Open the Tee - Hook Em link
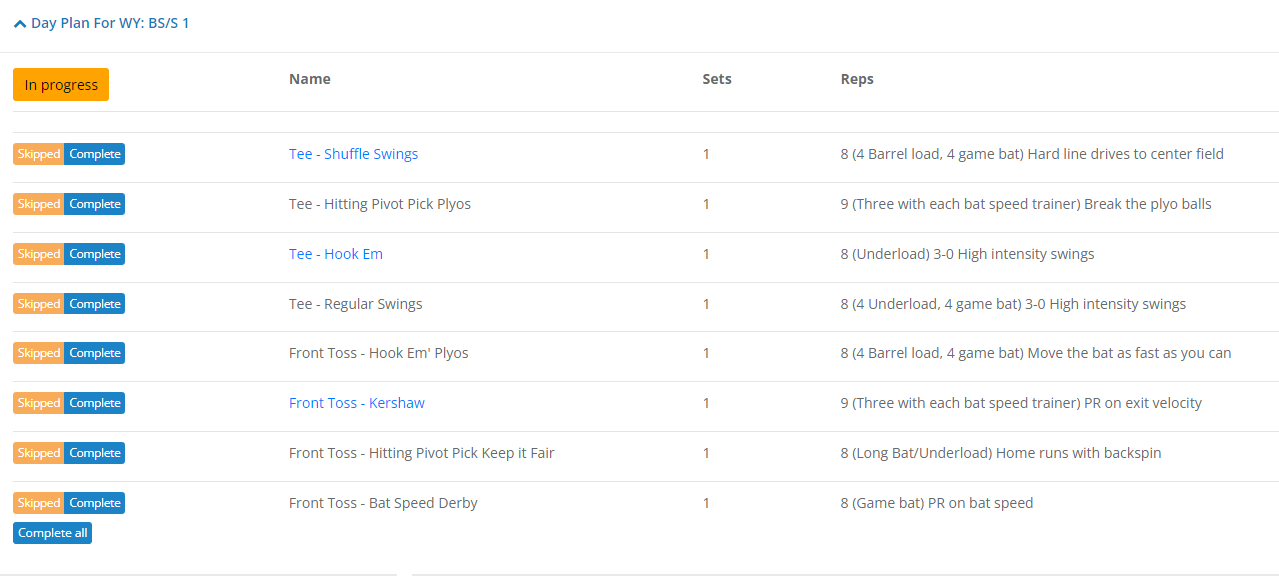This screenshot has height=587, width=1279. [335, 254]
